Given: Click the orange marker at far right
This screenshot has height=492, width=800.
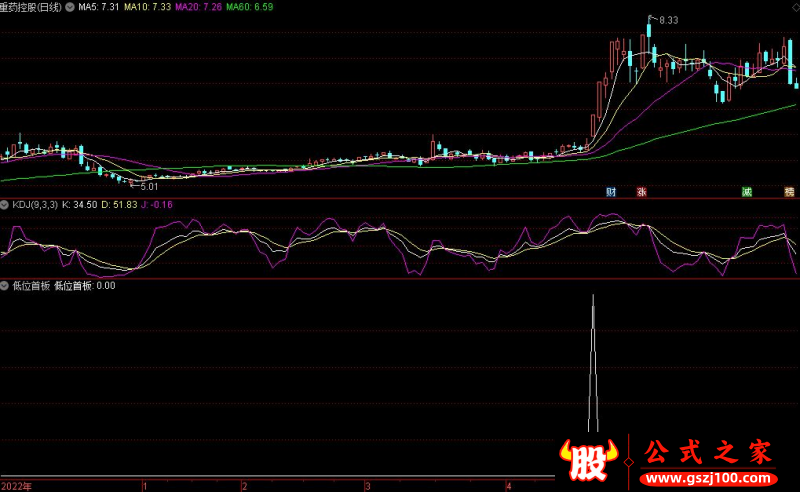Looking at the screenshot, I should point(789,191).
